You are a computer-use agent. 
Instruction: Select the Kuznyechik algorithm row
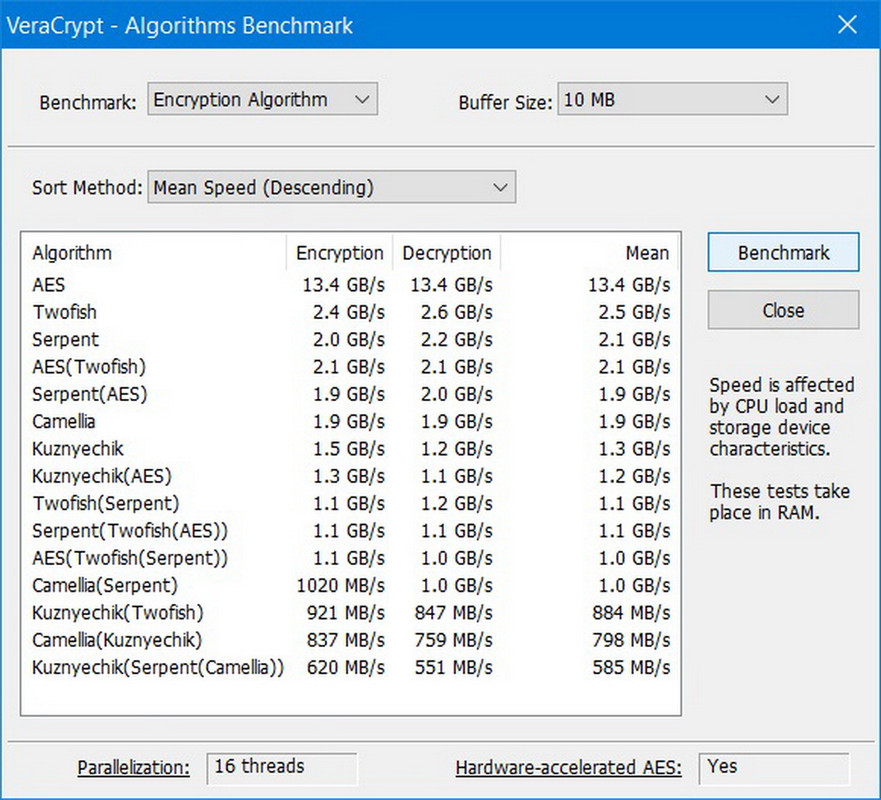point(351,448)
